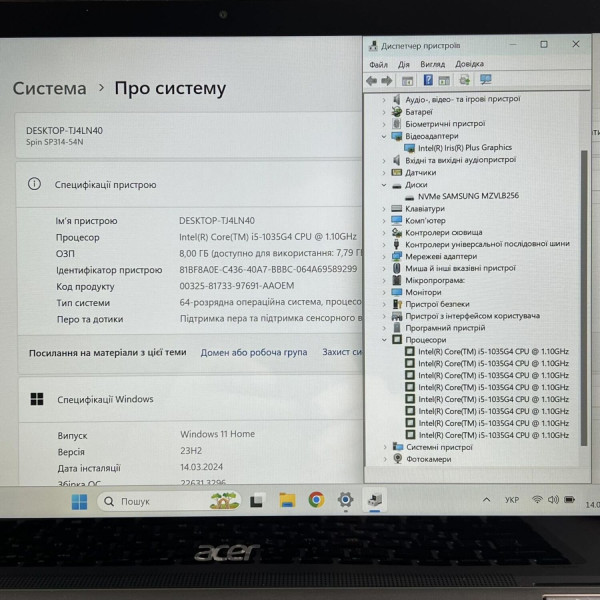
Task: Click the Device Manager vertical scrollbar
Action: pyautogui.click(x=584, y=298)
